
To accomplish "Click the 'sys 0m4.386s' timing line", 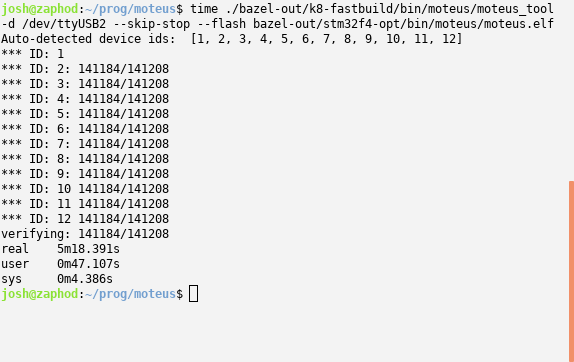I will tap(57, 279).
